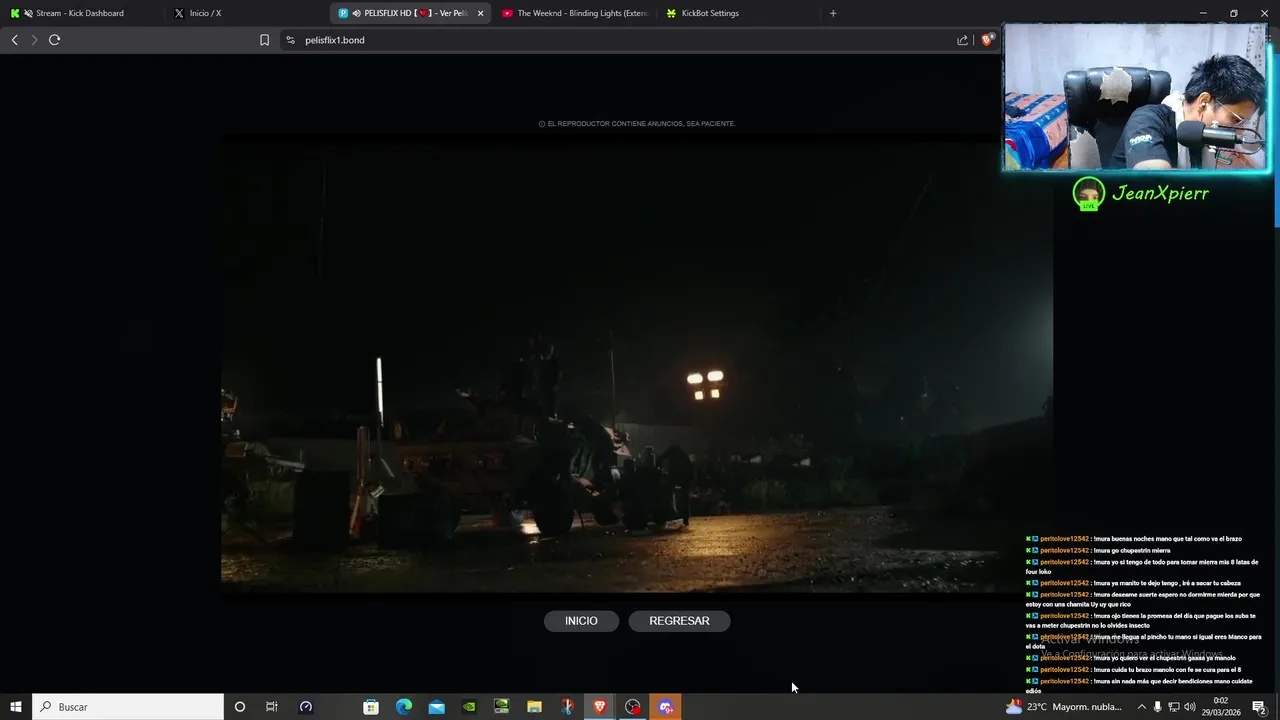The height and width of the screenshot is (720, 1280).
Task: Click chat message 'deseame suerte espero no dormirme'
Action: [1143, 599]
